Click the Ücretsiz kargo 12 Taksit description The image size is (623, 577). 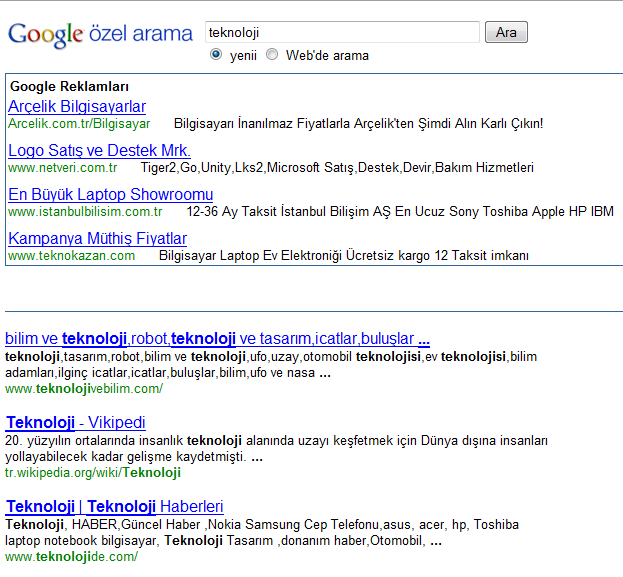[344, 256]
